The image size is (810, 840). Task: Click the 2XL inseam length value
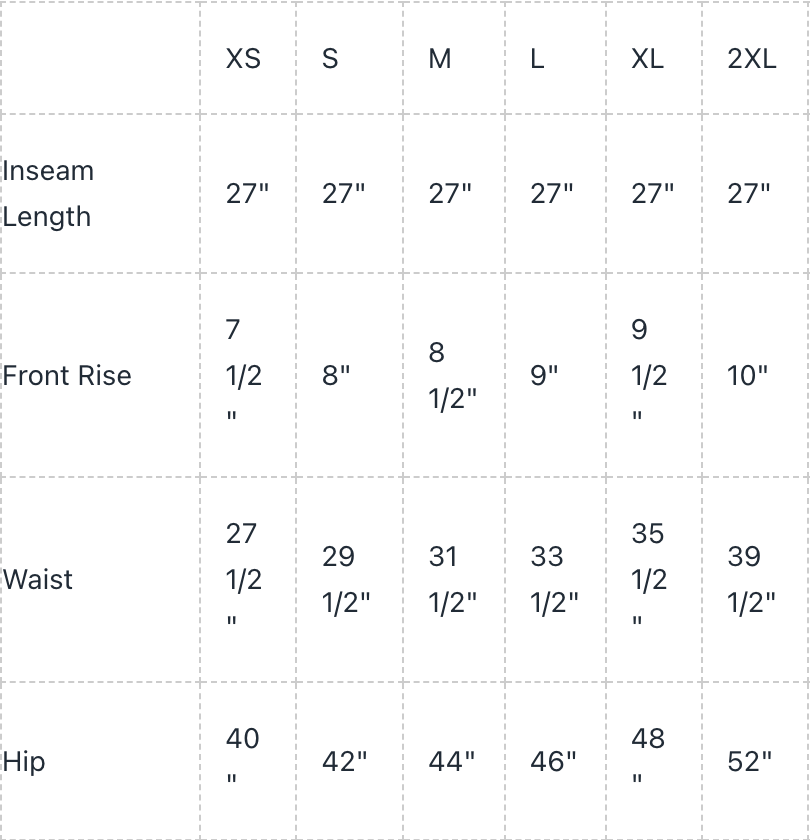click(x=749, y=193)
